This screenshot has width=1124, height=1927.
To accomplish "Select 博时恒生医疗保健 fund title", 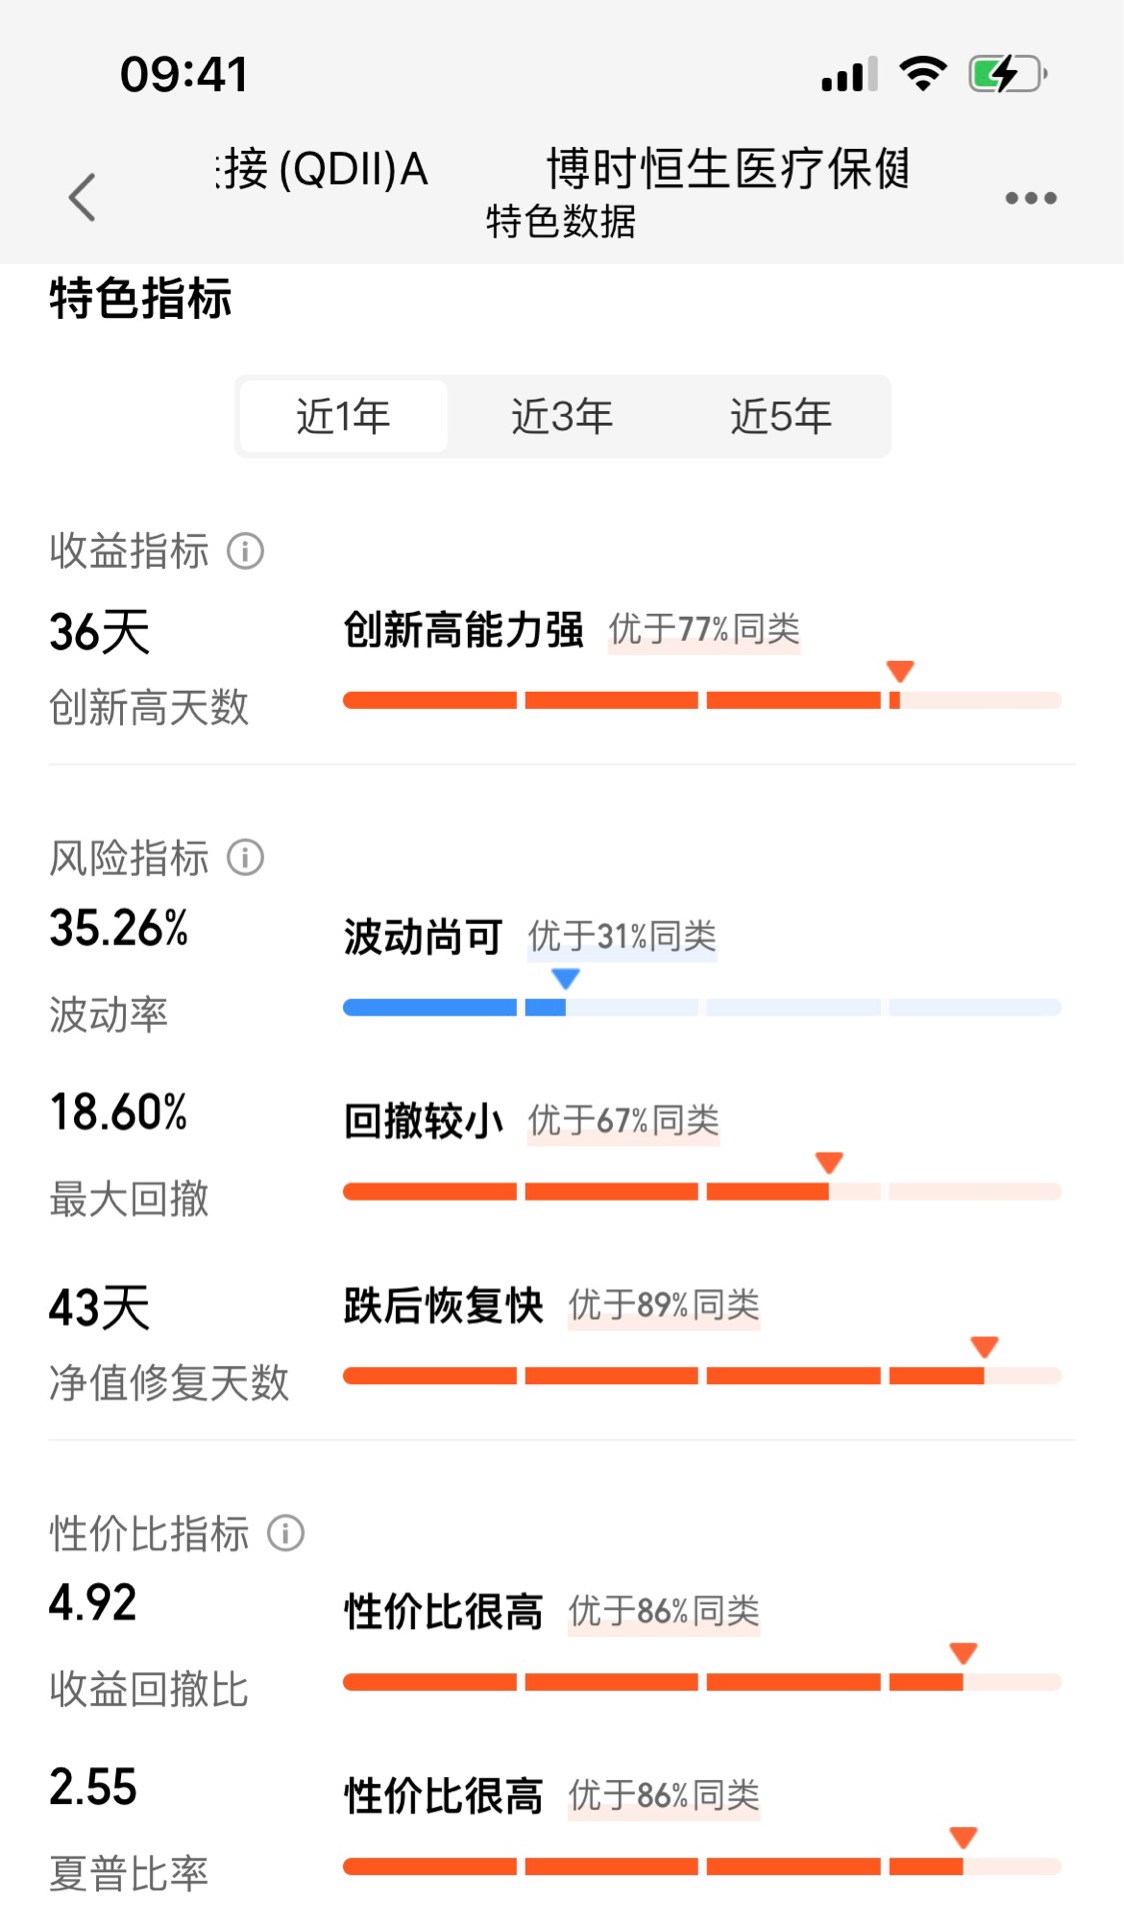I will pos(728,168).
